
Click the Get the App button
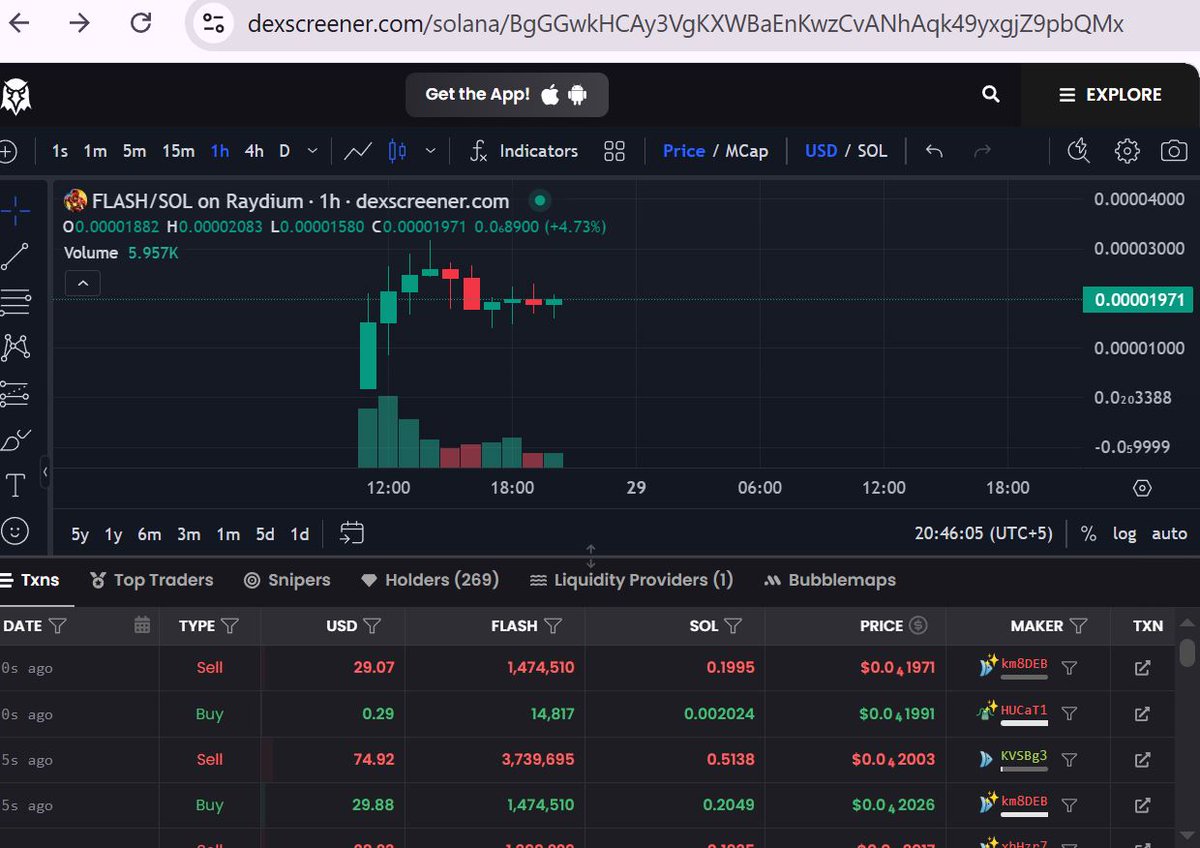click(x=507, y=95)
